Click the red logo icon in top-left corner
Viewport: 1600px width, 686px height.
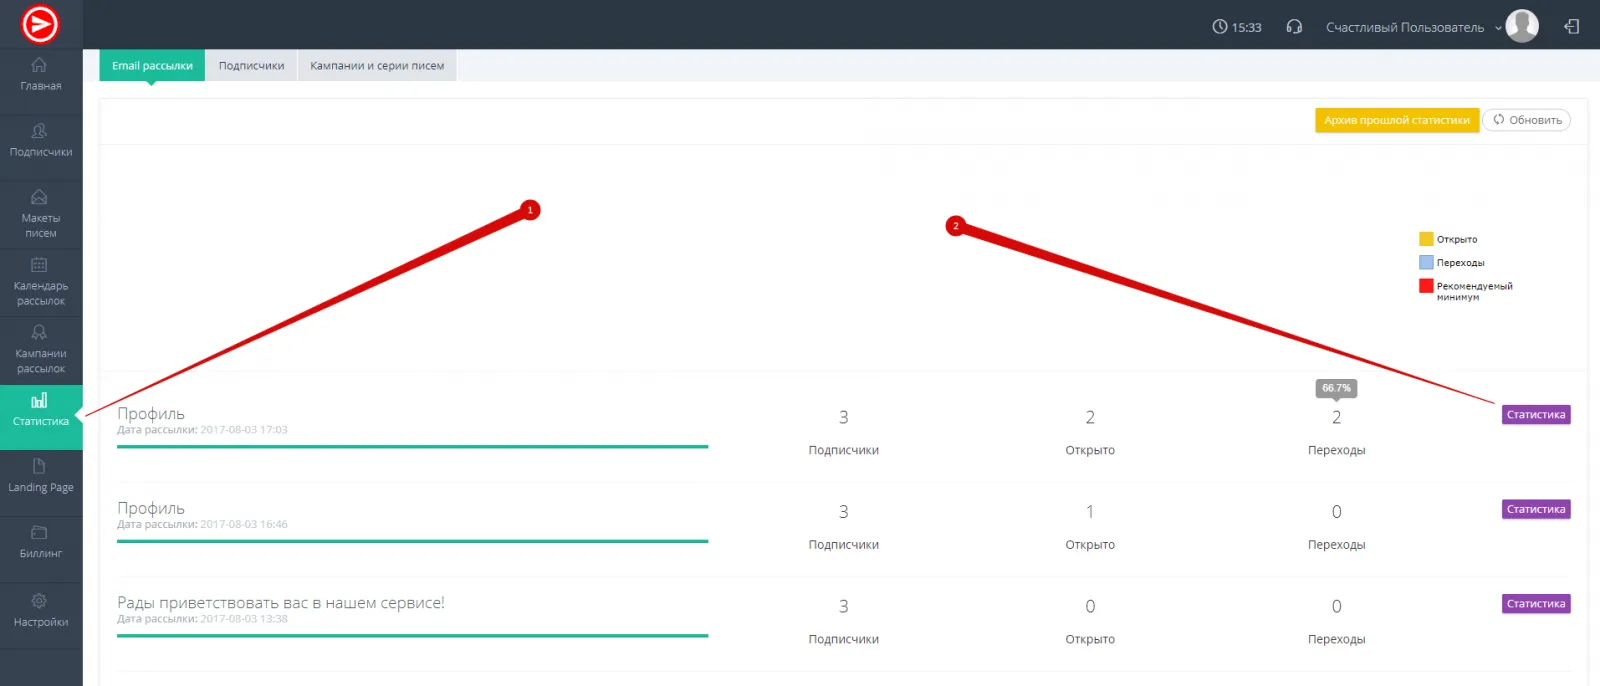tap(40, 24)
